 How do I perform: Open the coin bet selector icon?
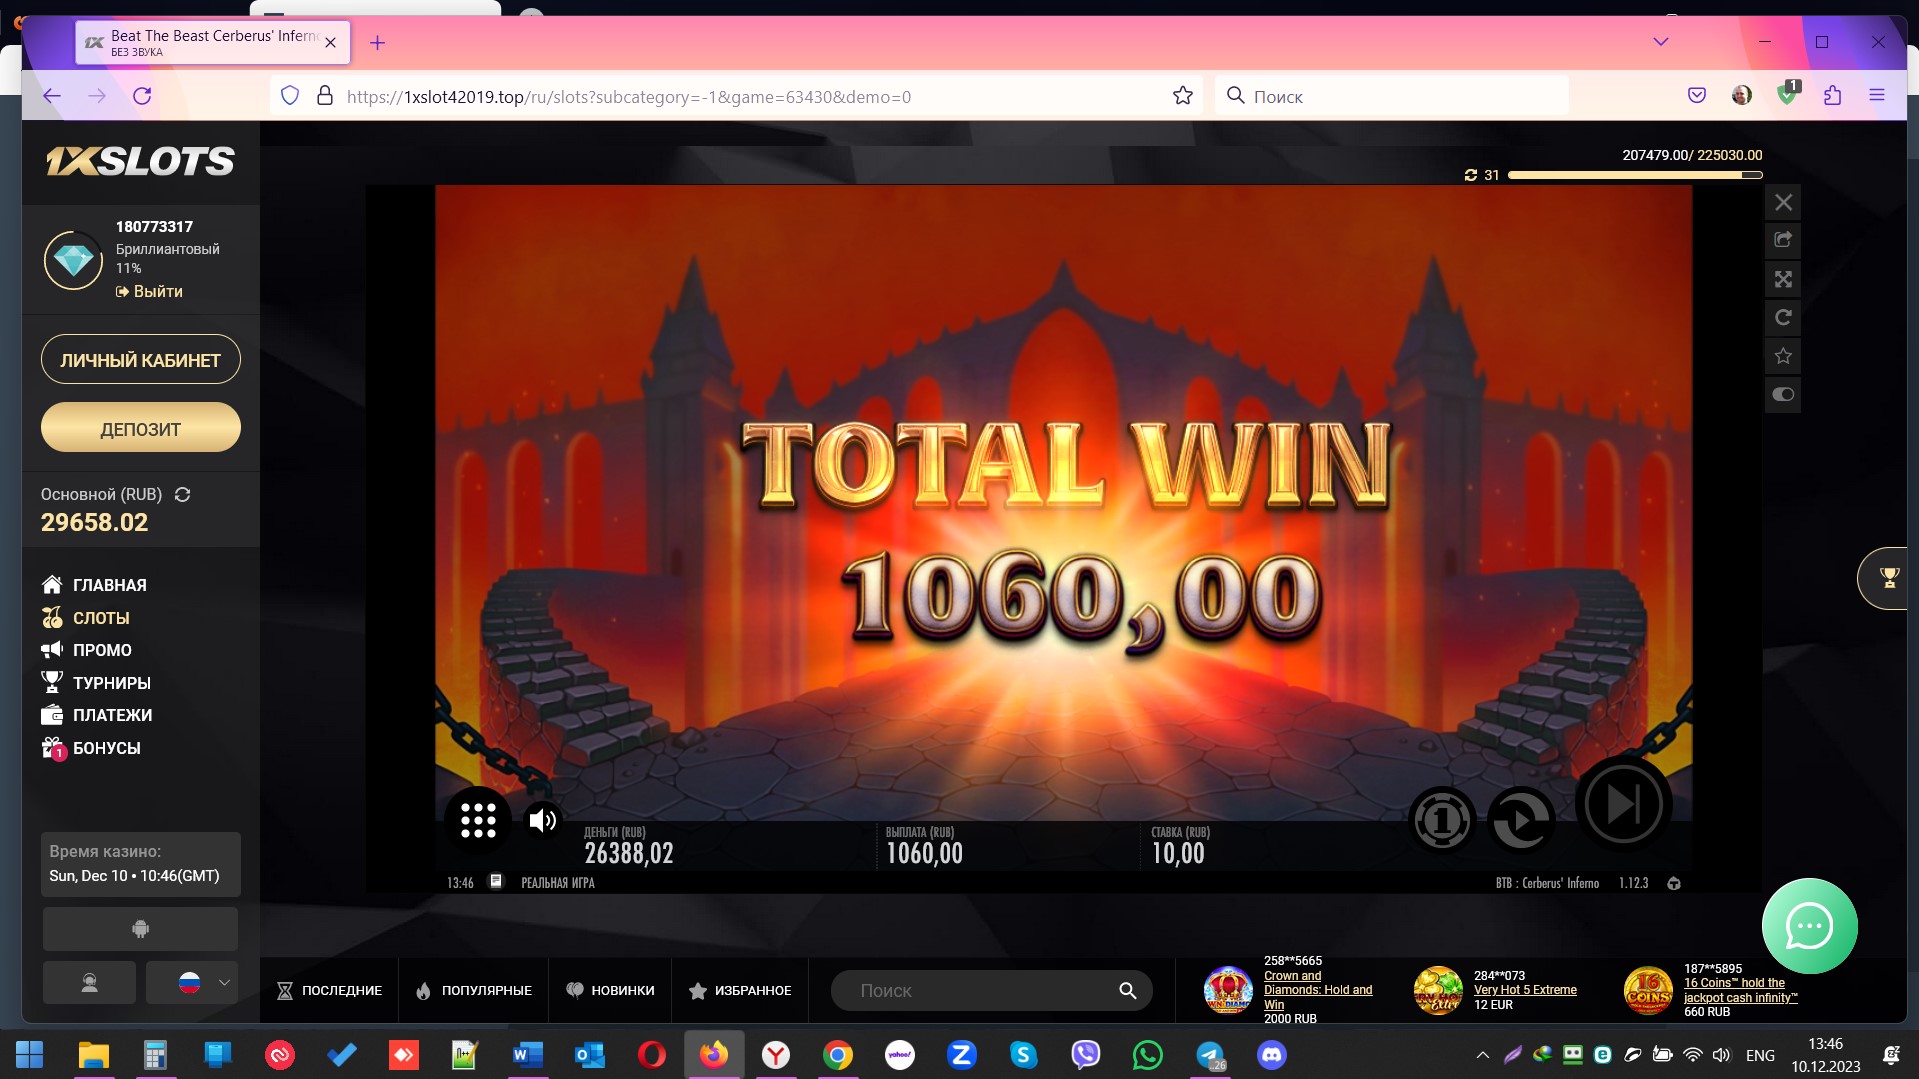pyautogui.click(x=1442, y=821)
